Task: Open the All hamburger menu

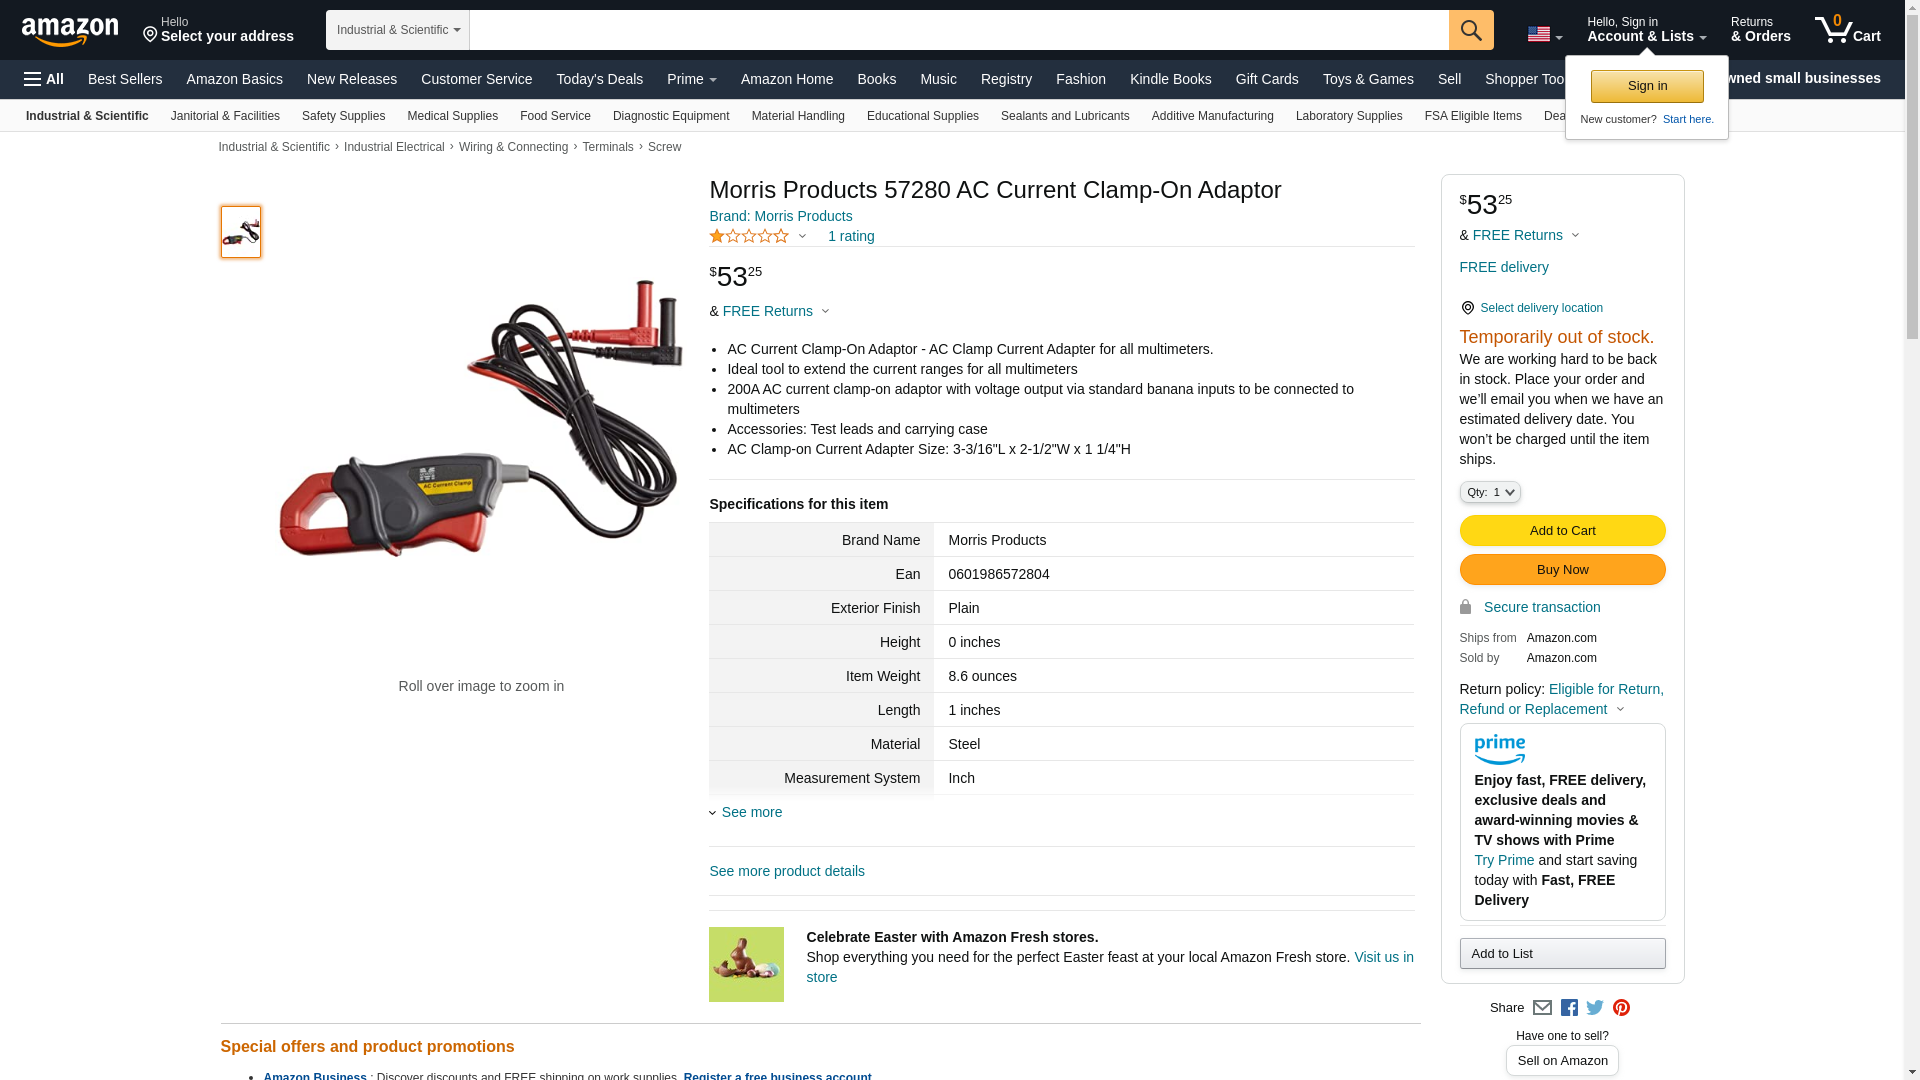Action: [44, 79]
